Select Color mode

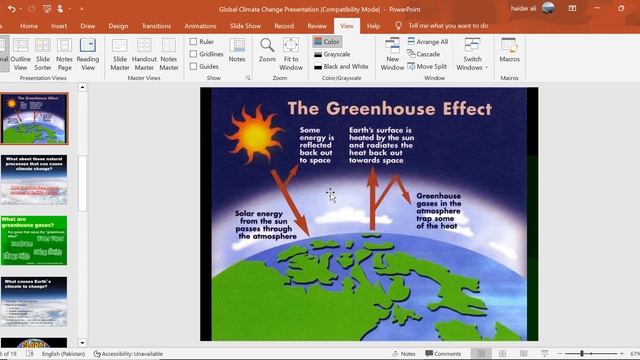327,42
